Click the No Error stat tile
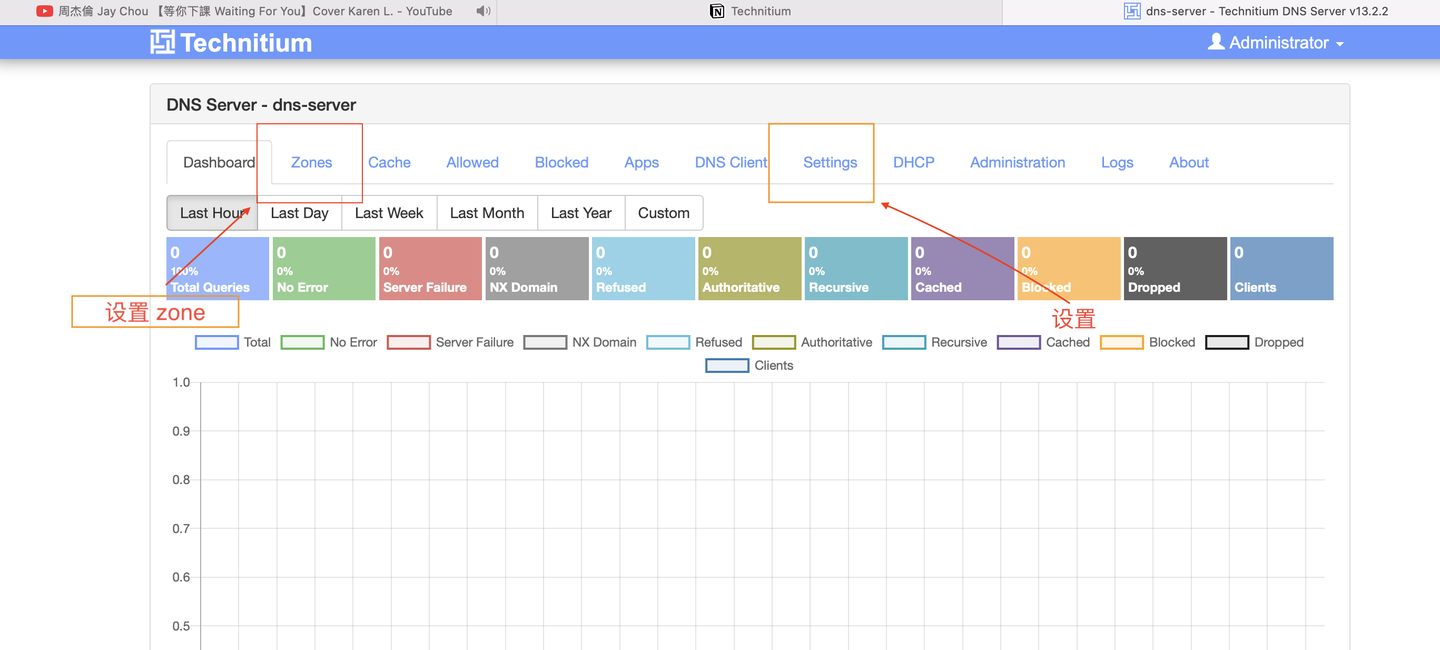This screenshot has width=1440, height=650. click(324, 268)
